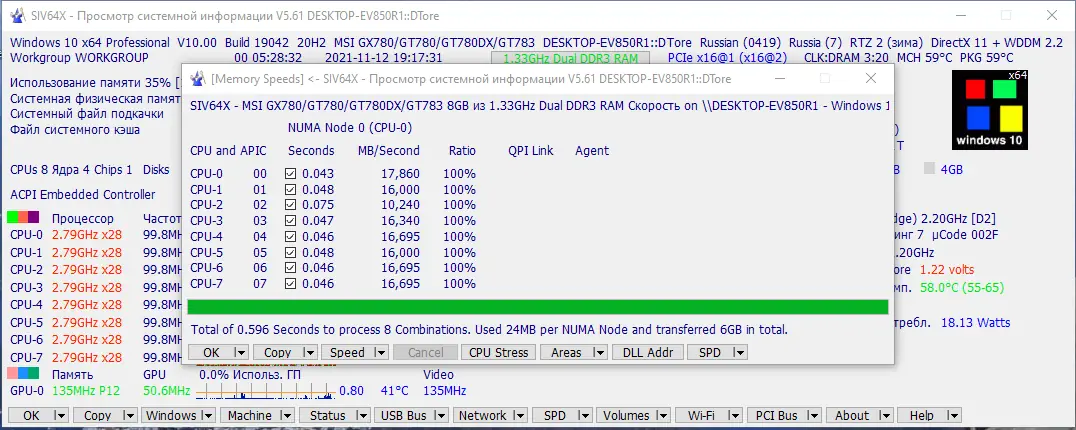Toggle the CPU-1 checkbox
This screenshot has height=430, width=1076.
point(290,189)
